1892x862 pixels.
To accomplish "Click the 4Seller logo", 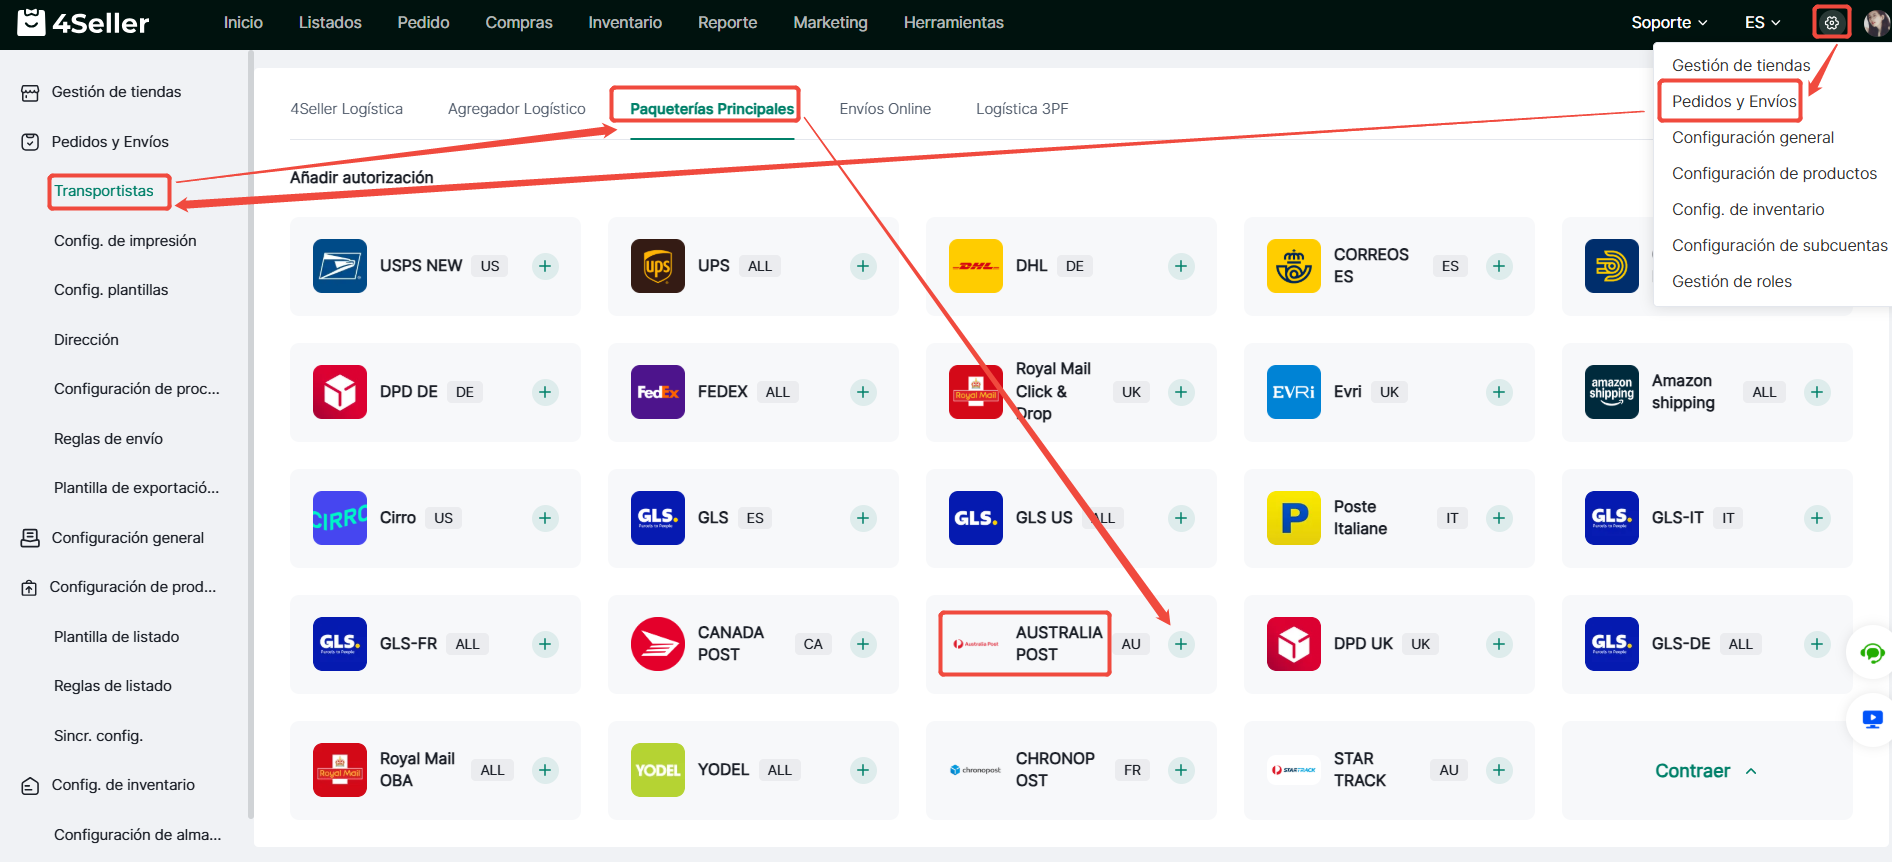I will (83, 22).
